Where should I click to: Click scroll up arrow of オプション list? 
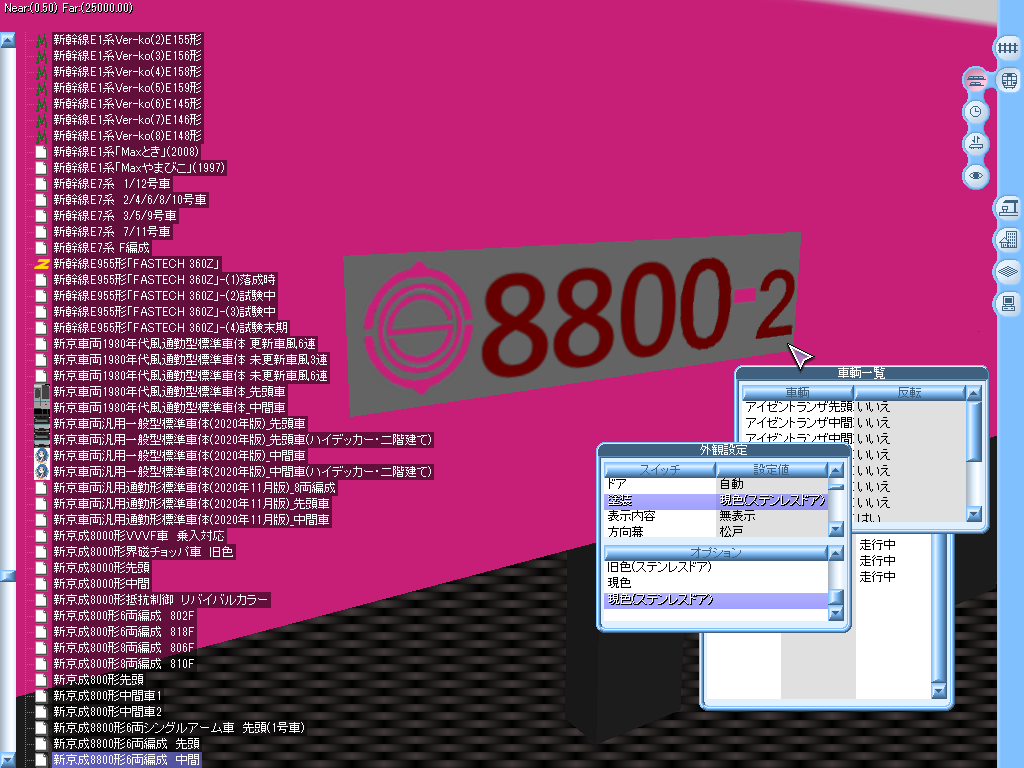(836, 553)
